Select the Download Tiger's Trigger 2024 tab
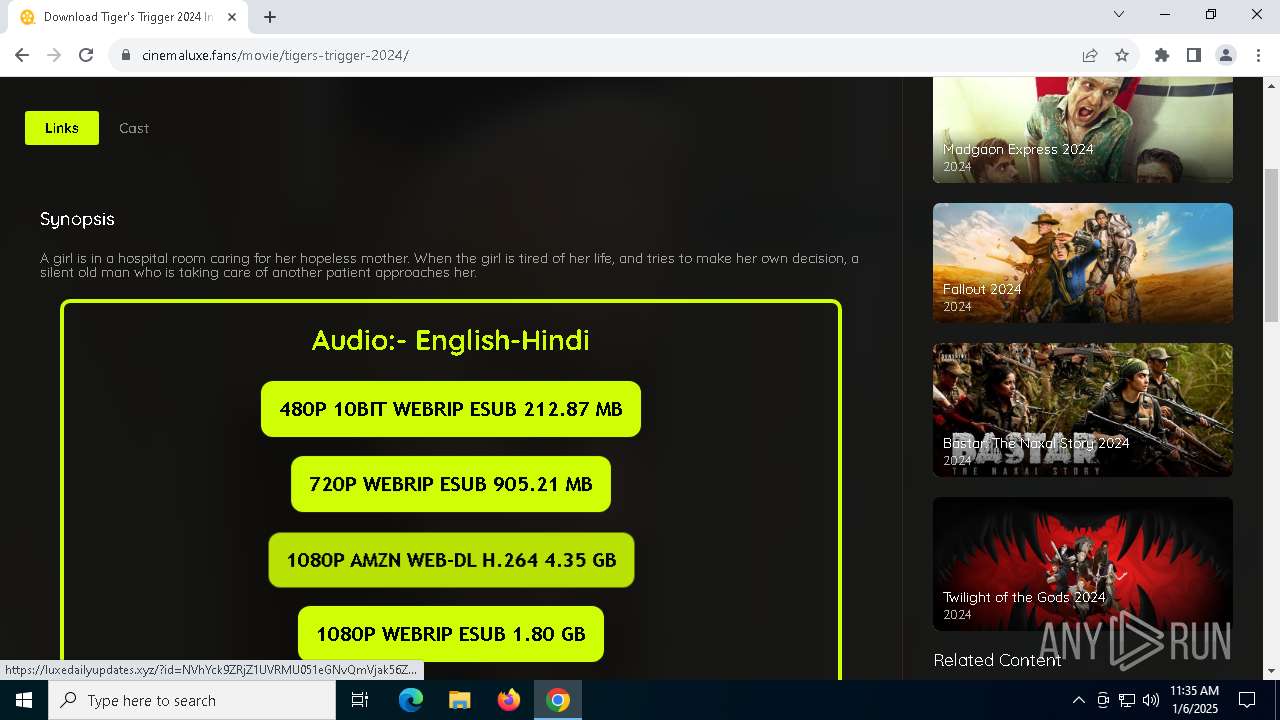The width and height of the screenshot is (1280, 720). 128,17
